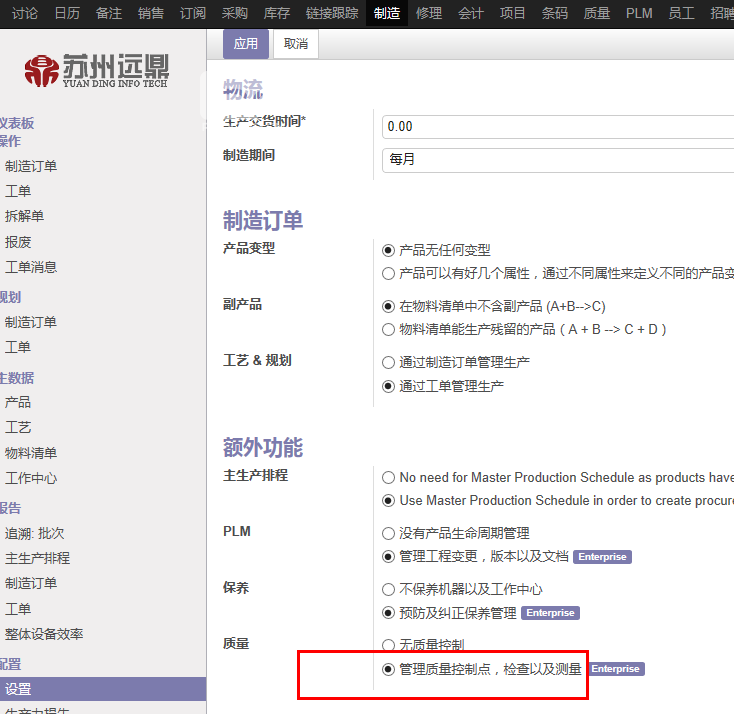734x714 pixels.
Task: Open 工单 under the 操作 sidebar section
Action: (x=18, y=191)
